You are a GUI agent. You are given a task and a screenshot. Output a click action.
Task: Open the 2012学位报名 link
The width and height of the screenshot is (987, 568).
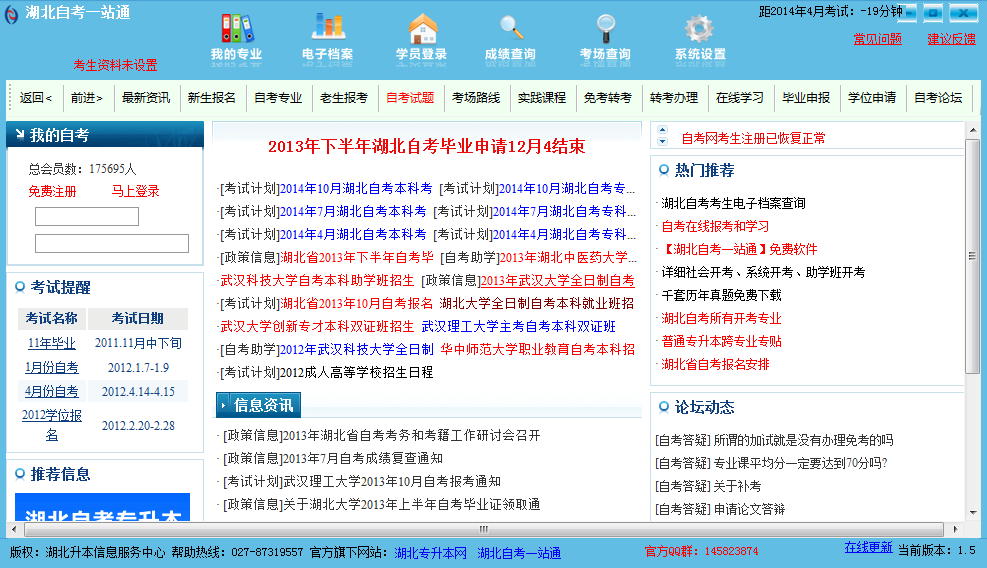click(52, 424)
